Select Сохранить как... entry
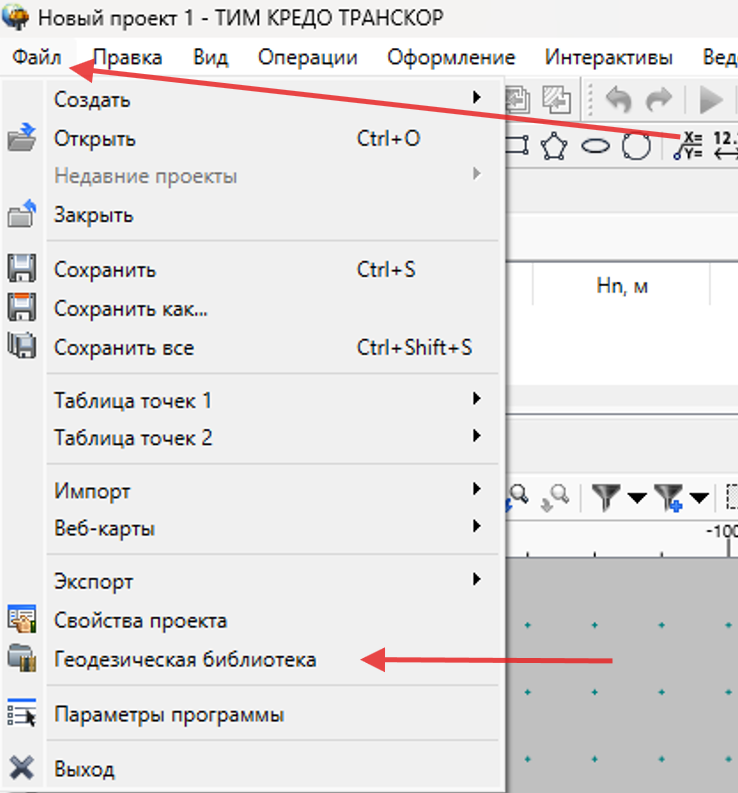The image size is (738, 793). (273, 309)
